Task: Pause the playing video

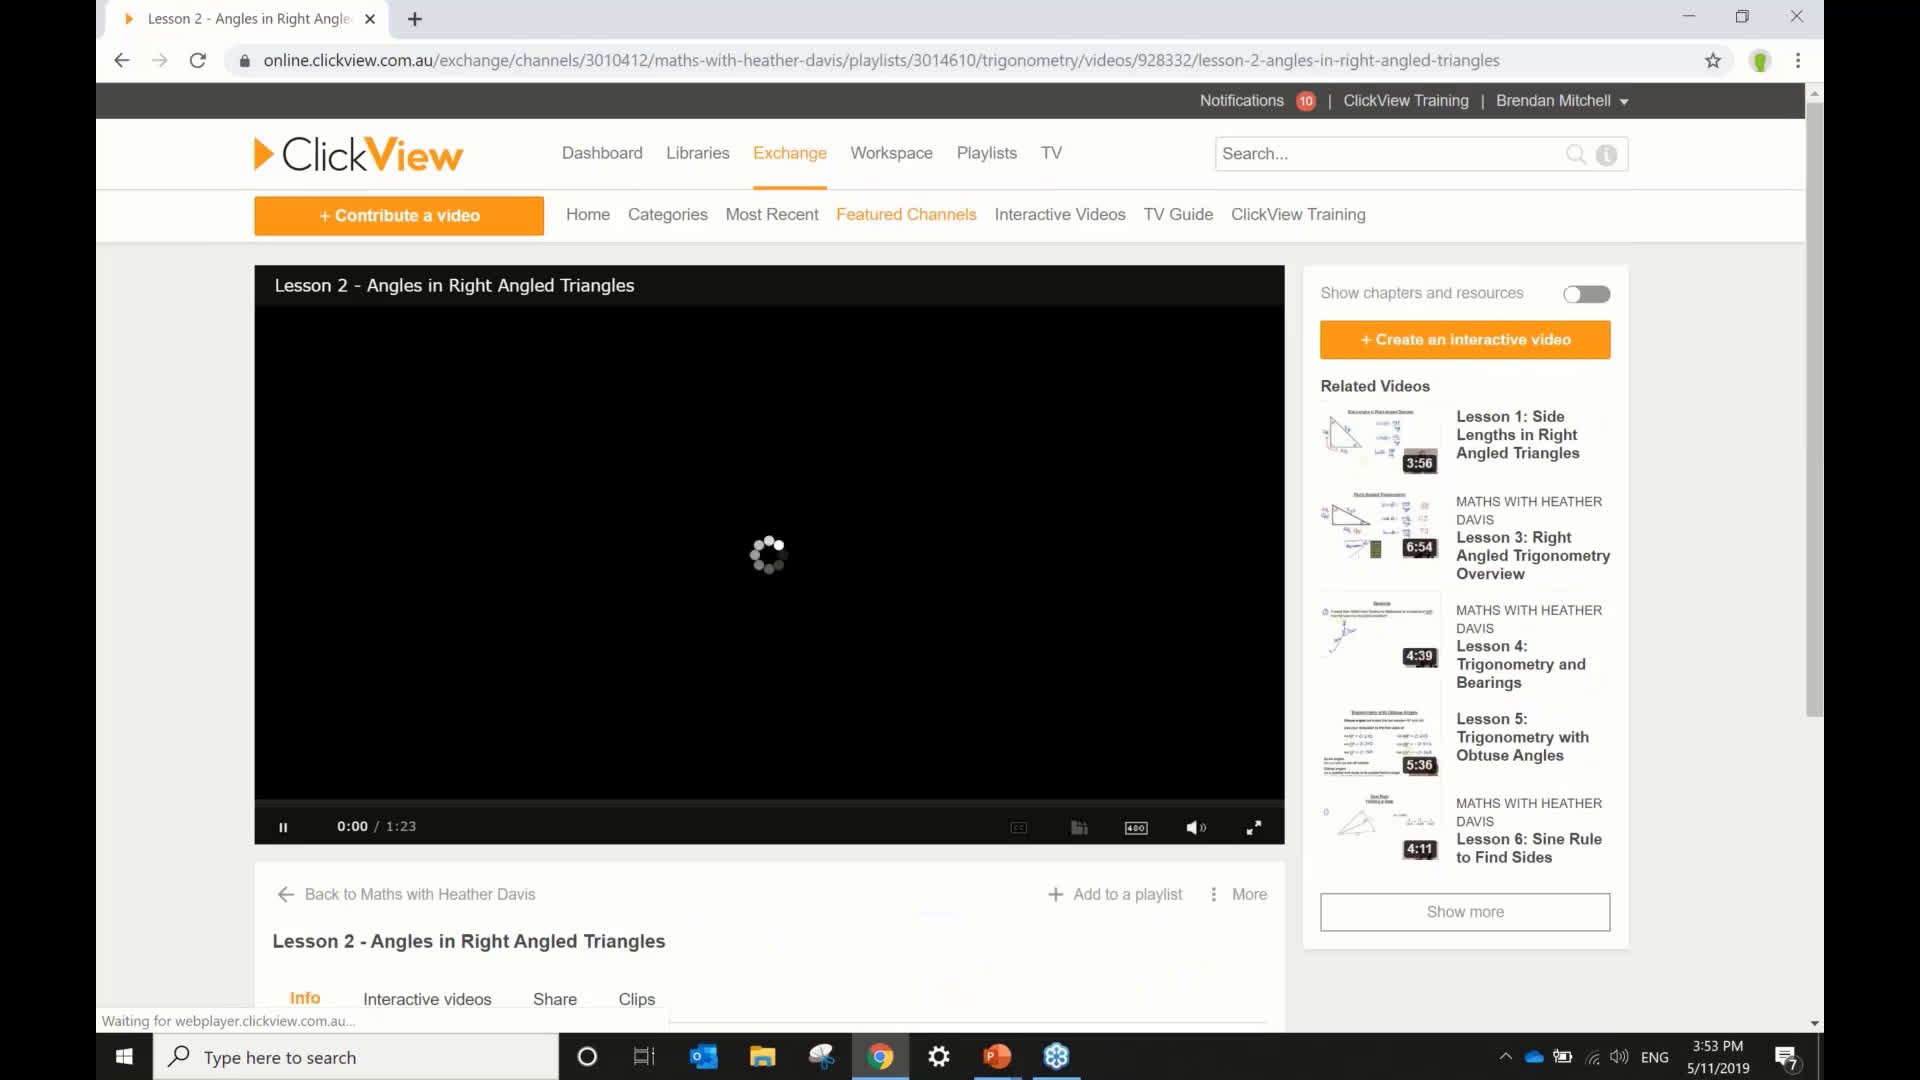Action: coord(284,827)
